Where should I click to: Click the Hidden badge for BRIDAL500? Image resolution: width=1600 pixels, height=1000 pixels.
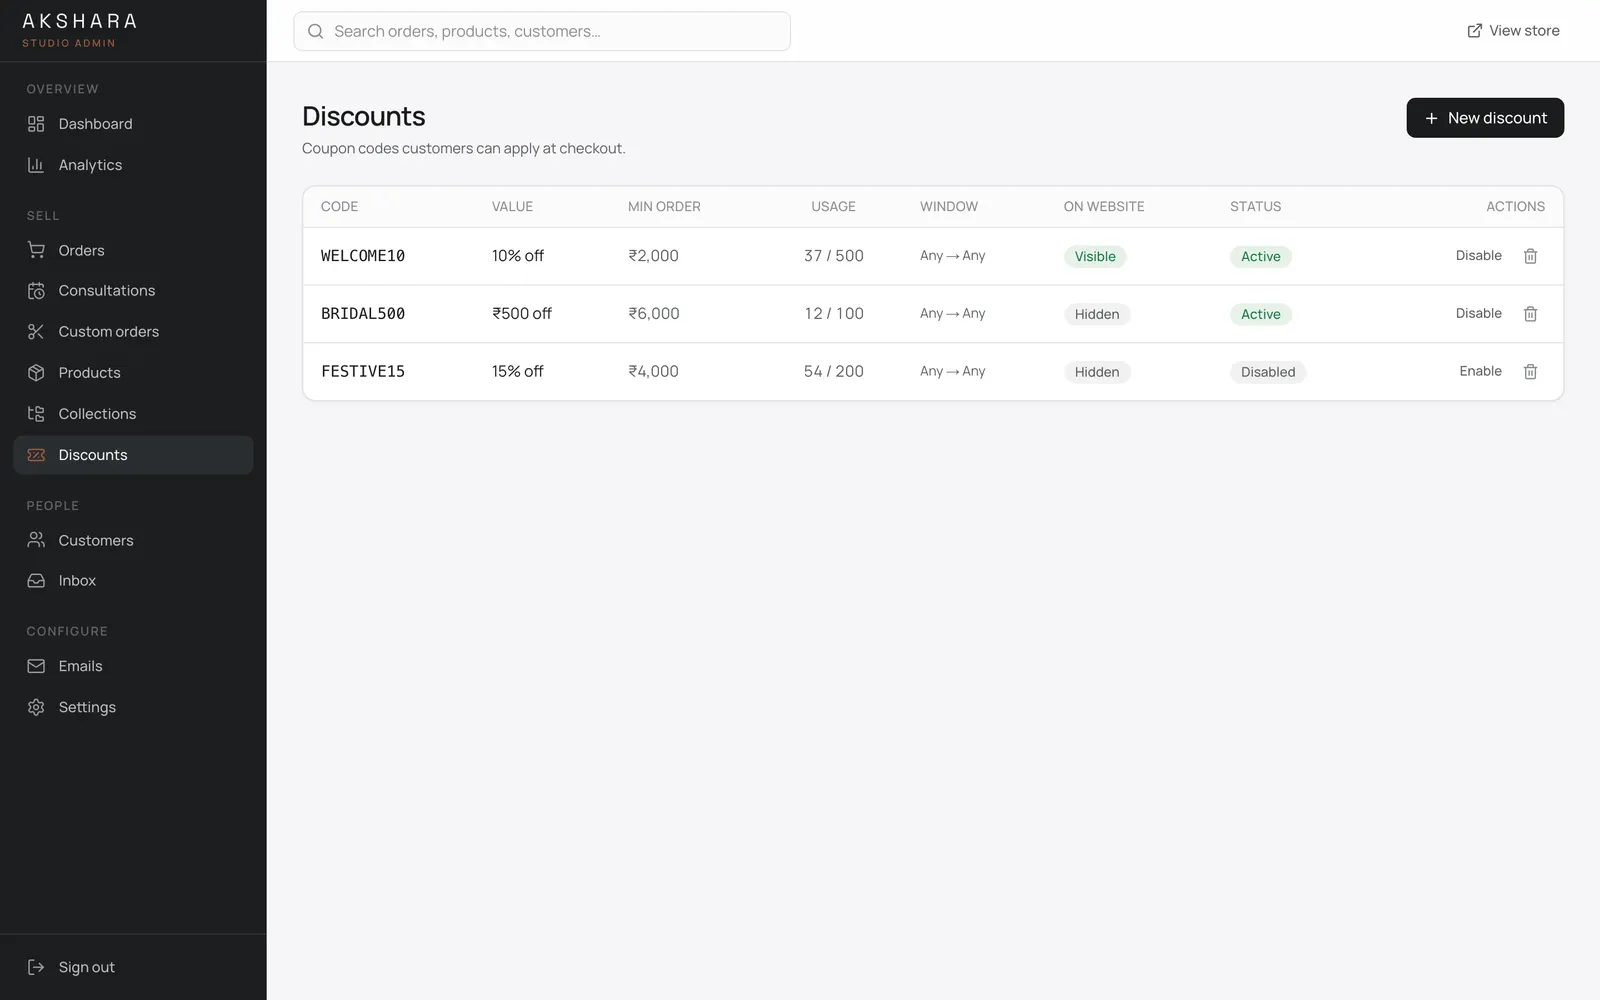coord(1097,314)
